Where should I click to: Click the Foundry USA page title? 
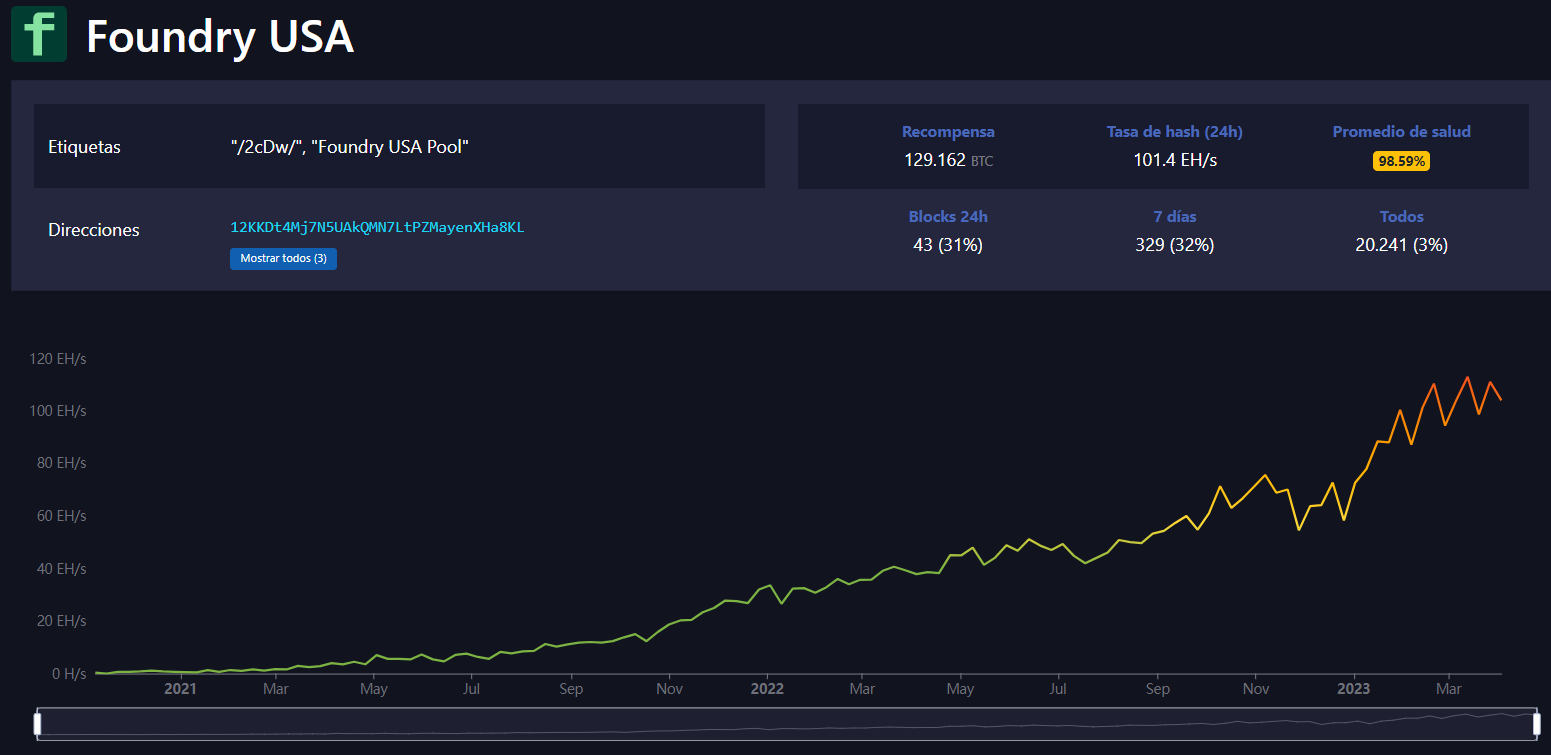point(220,37)
